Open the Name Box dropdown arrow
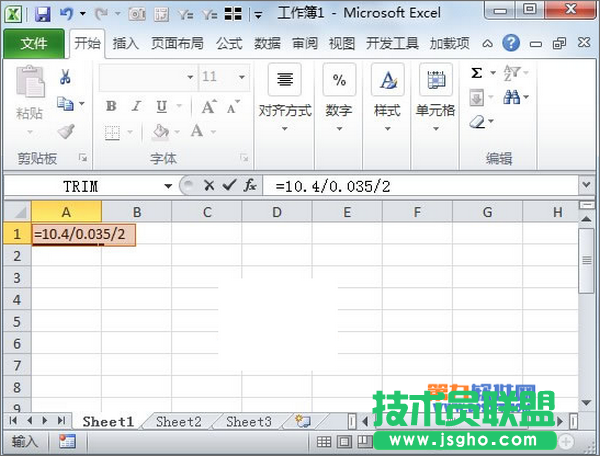 pyautogui.click(x=168, y=186)
